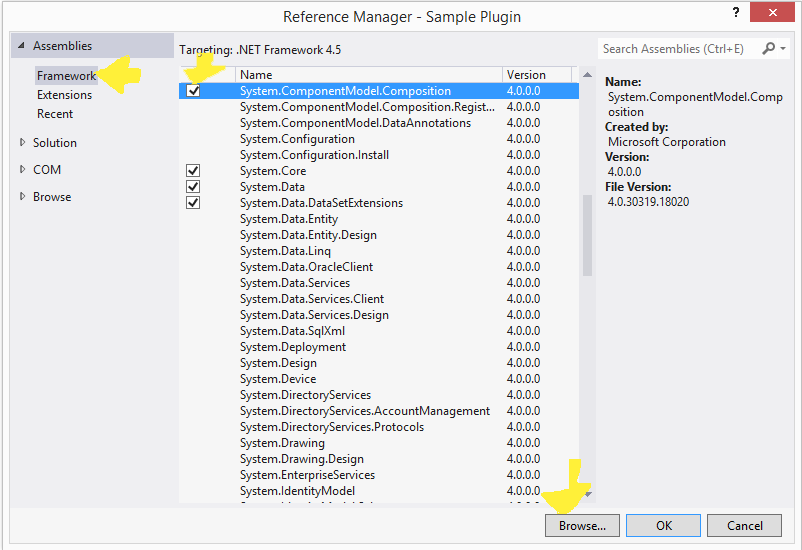Click the scrollbar down arrow
Viewport: 802px width, 550px height.
click(588, 494)
